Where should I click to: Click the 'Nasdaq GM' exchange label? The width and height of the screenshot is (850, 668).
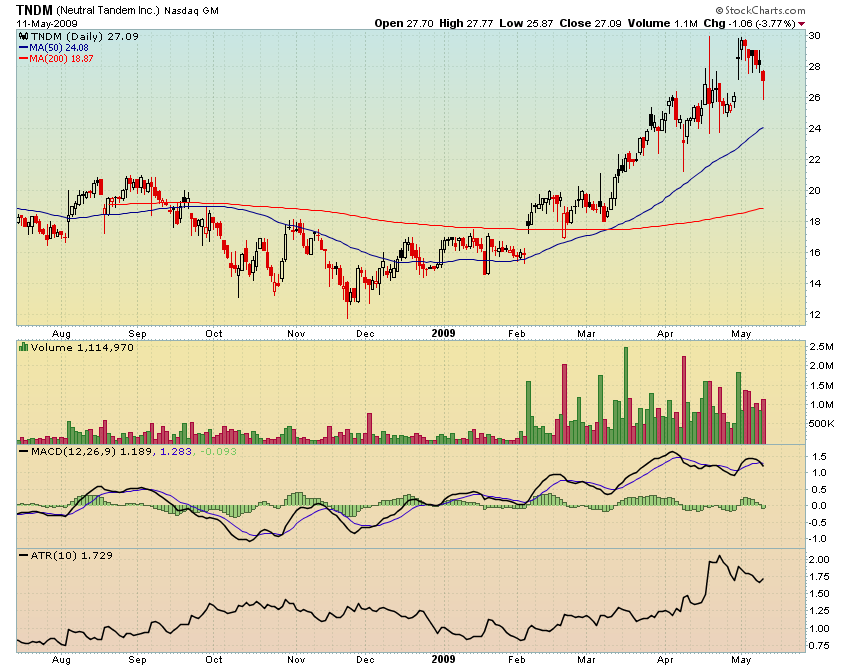(191, 10)
